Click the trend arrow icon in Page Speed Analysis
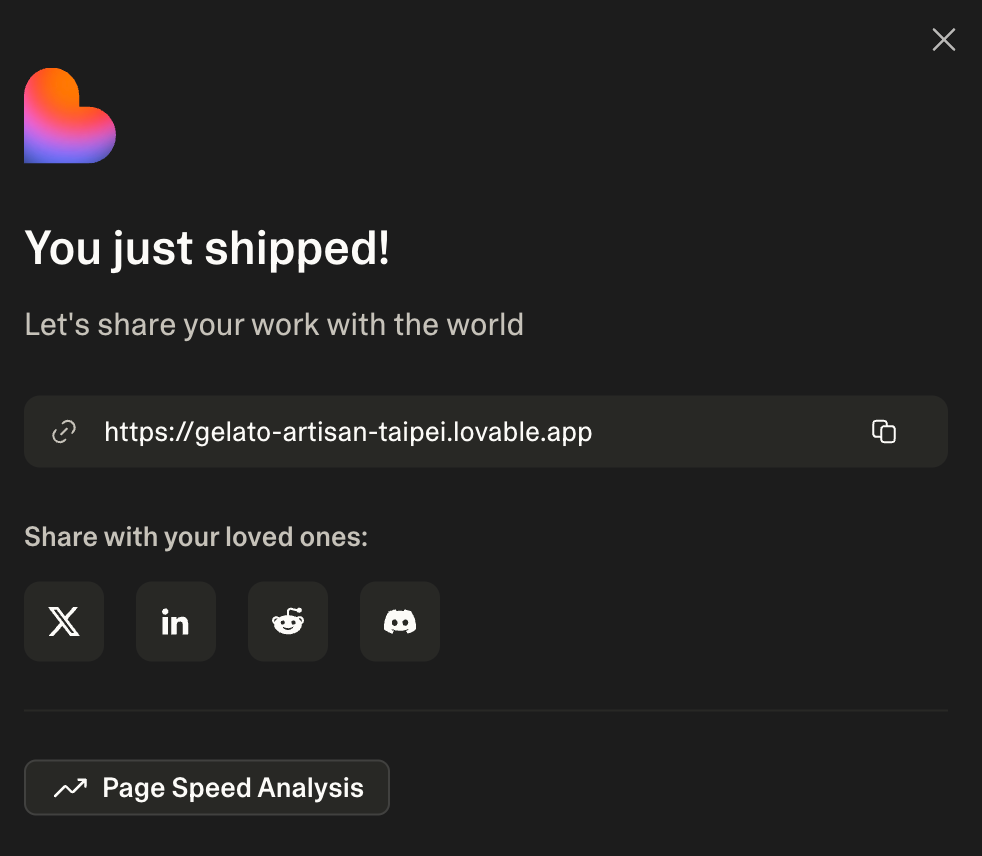 70,788
